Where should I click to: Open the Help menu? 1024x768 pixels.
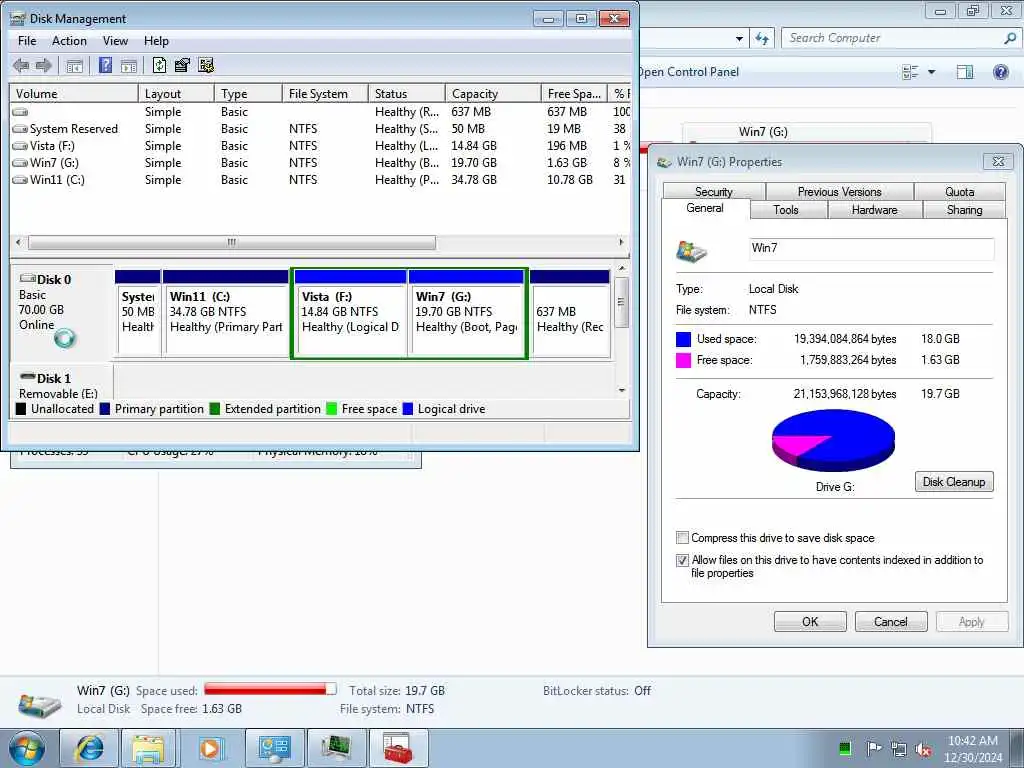[x=156, y=40]
